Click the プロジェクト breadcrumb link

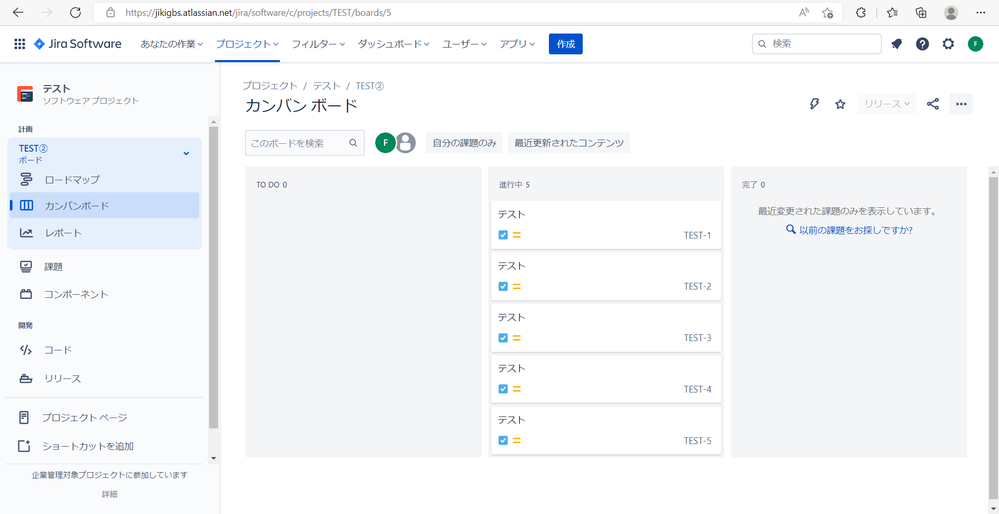pos(270,85)
